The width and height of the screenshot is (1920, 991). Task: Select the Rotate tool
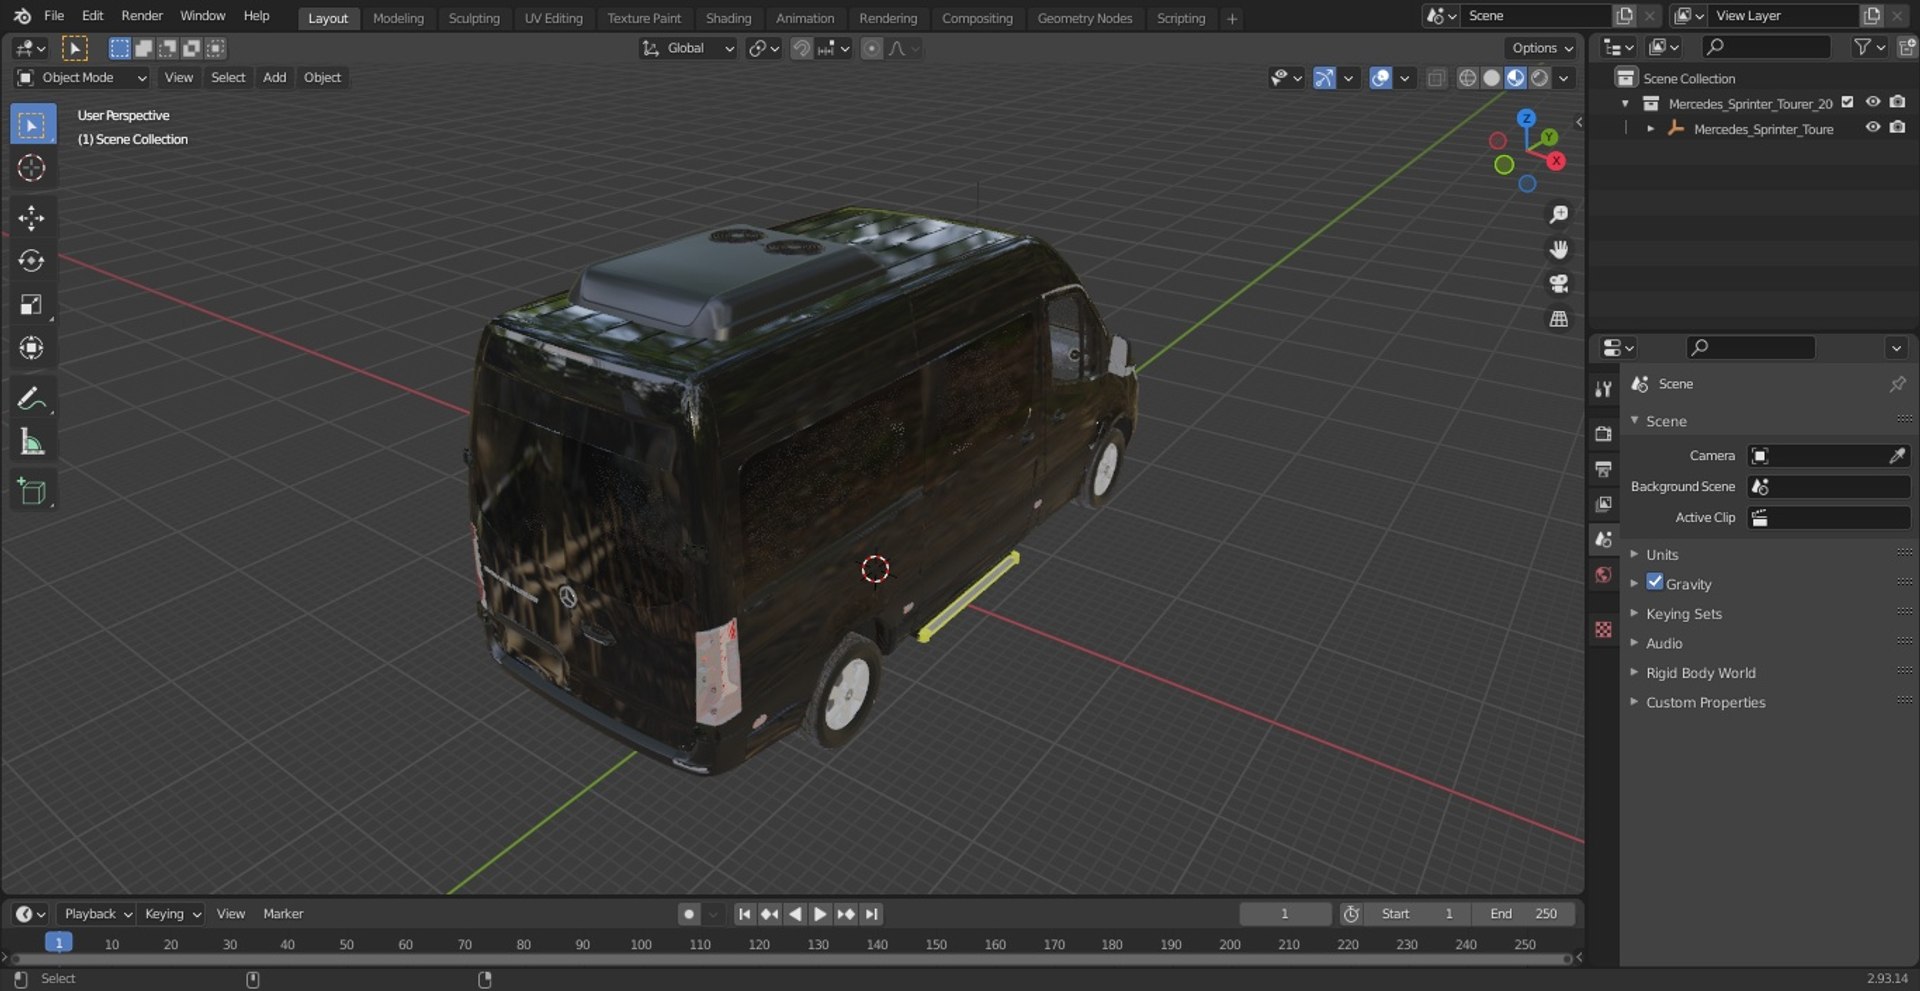[x=32, y=261]
